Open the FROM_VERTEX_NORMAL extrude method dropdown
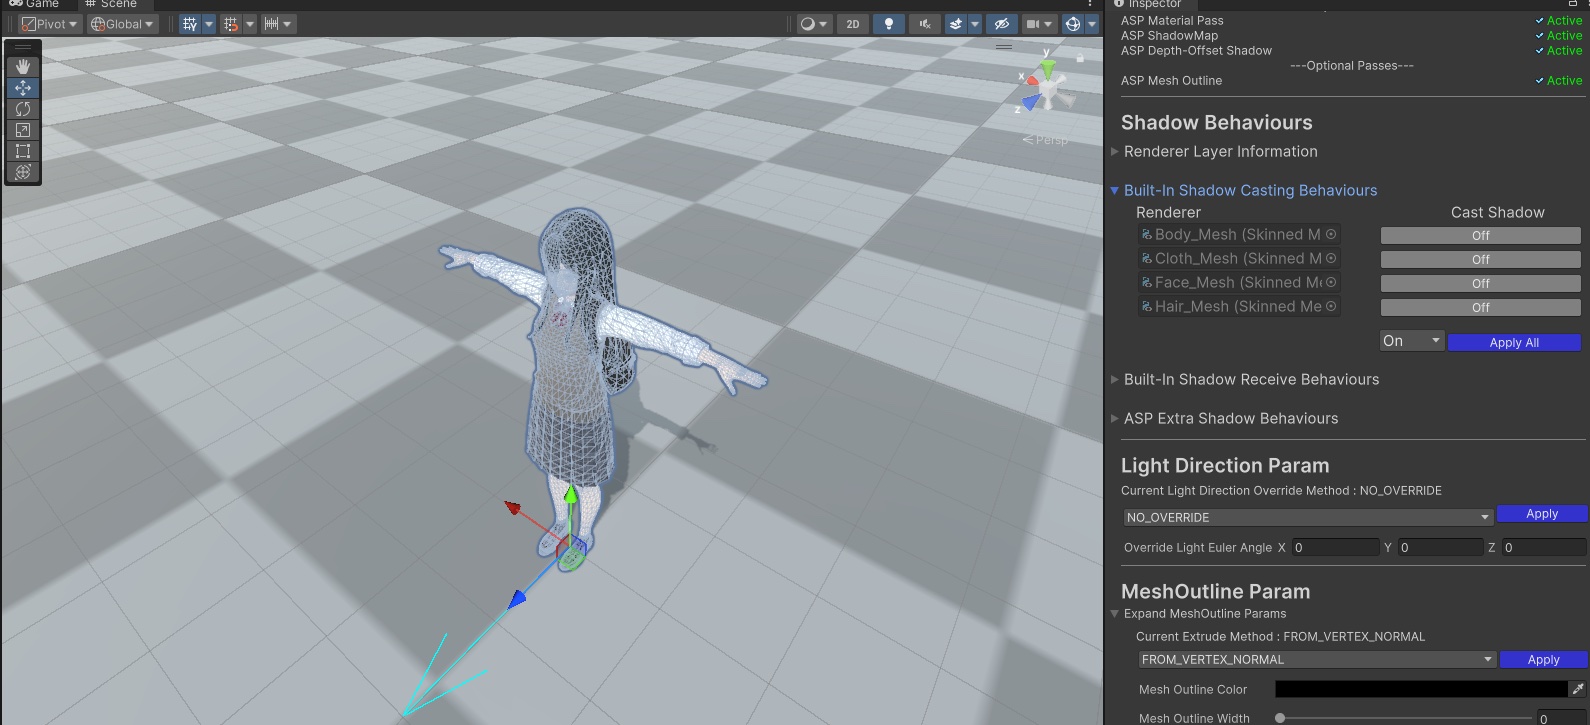The width and height of the screenshot is (1590, 725). click(x=1317, y=660)
